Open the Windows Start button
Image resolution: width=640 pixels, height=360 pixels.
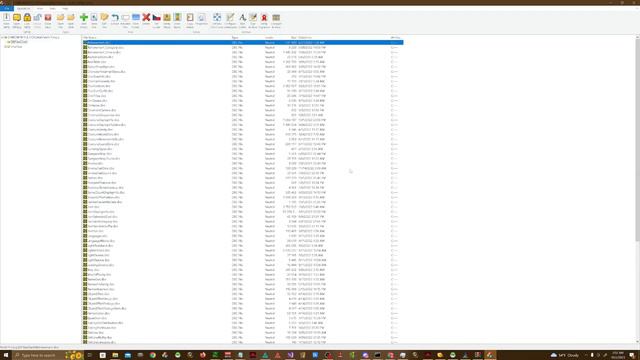pos(6,356)
